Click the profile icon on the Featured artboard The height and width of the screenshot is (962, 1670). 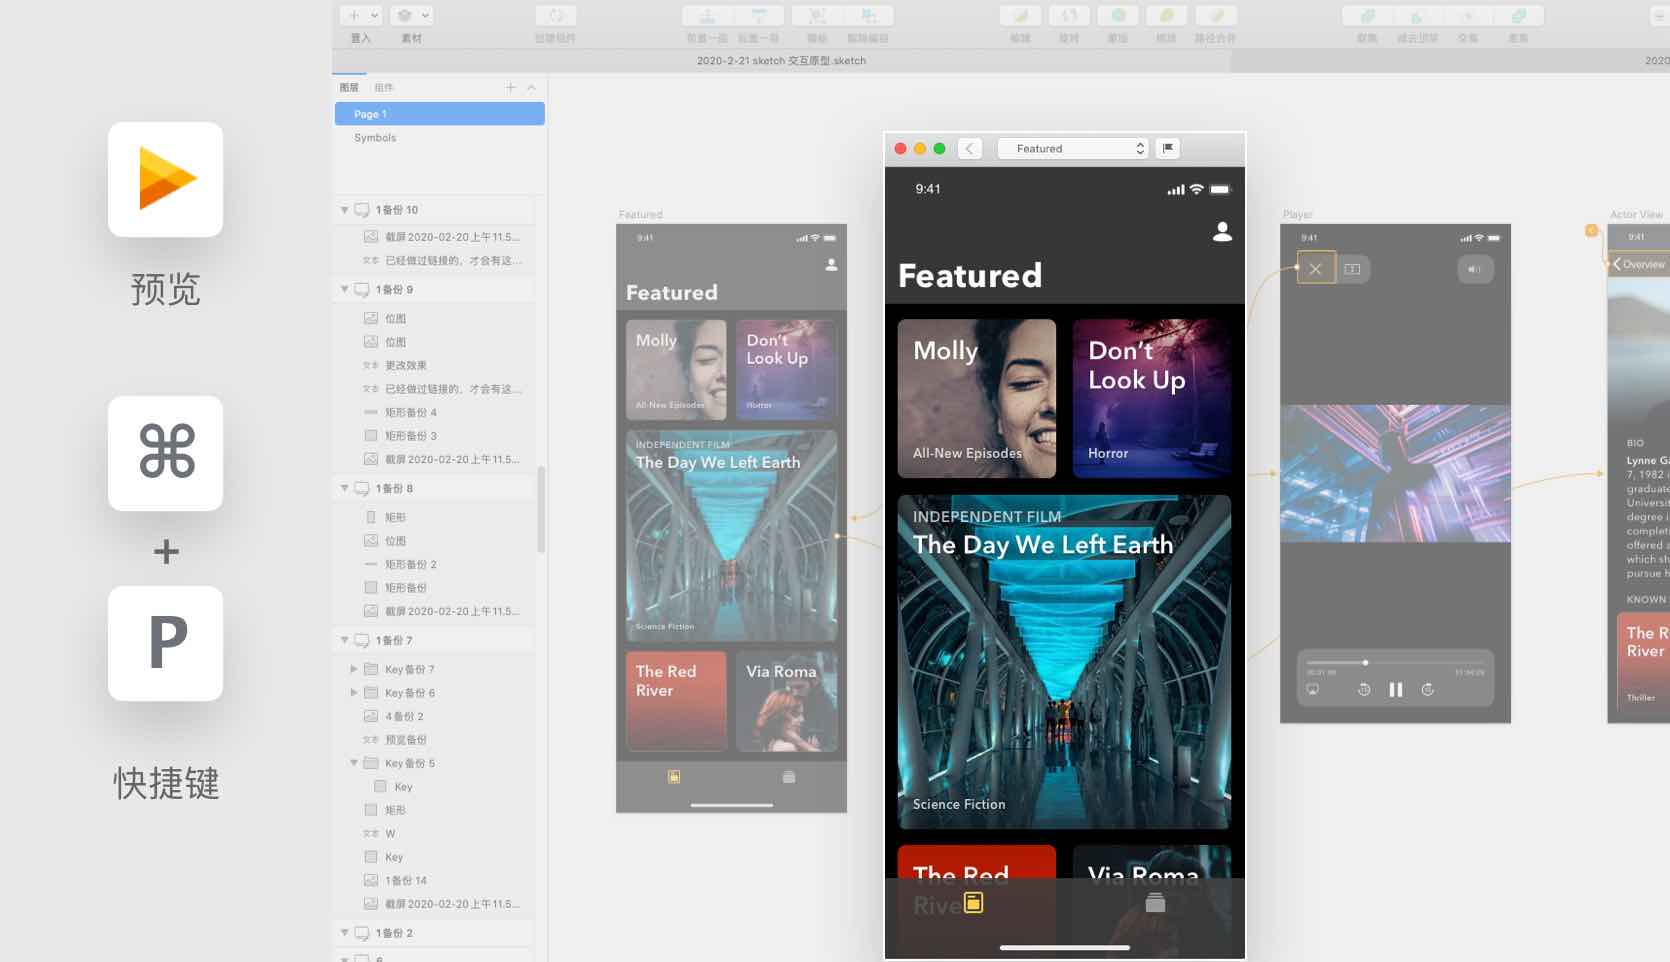[x=831, y=265]
